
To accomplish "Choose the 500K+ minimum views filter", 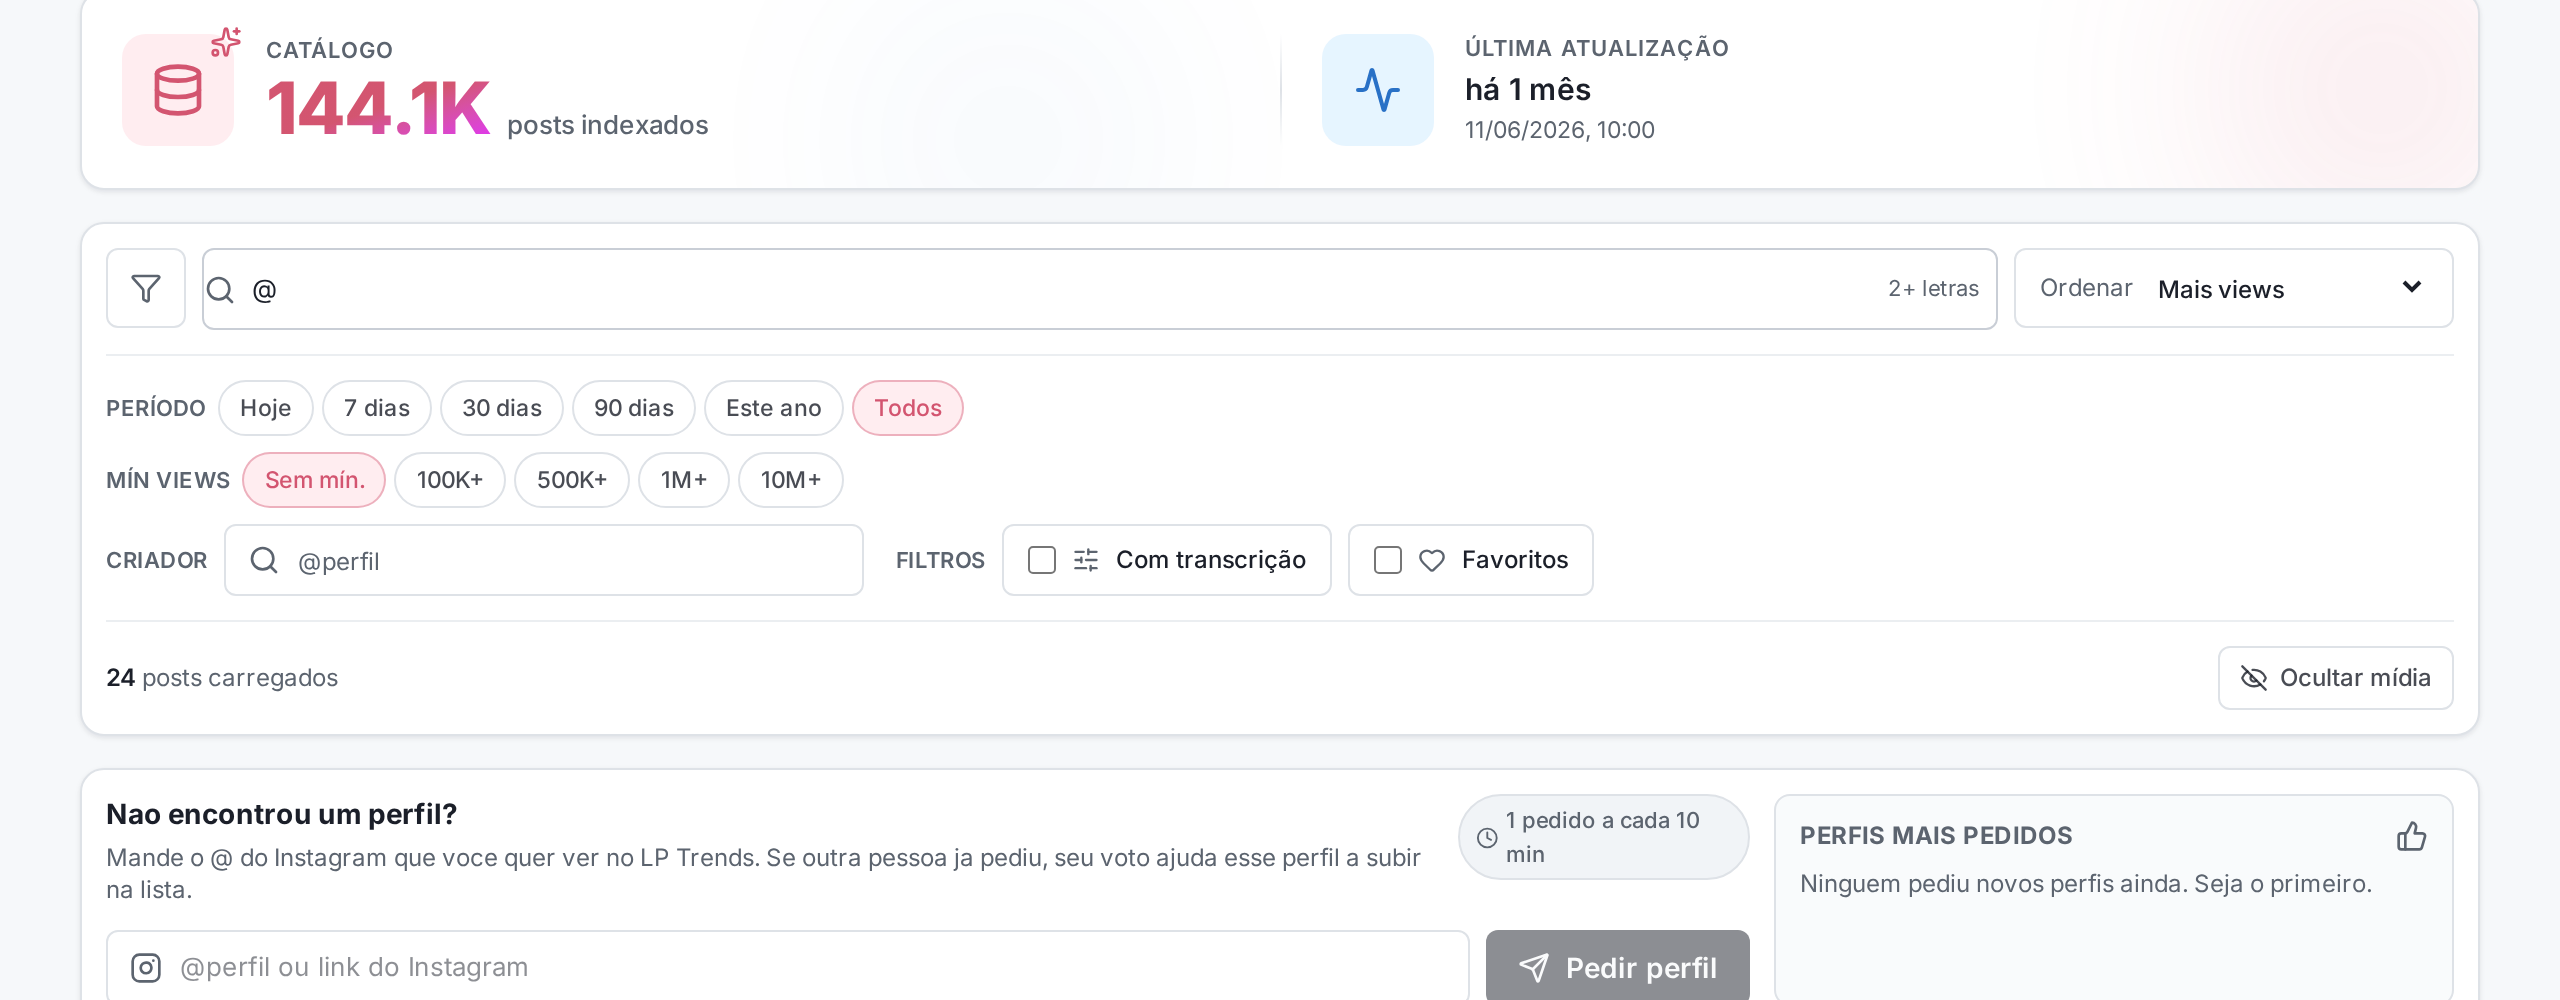I will tap(572, 480).
